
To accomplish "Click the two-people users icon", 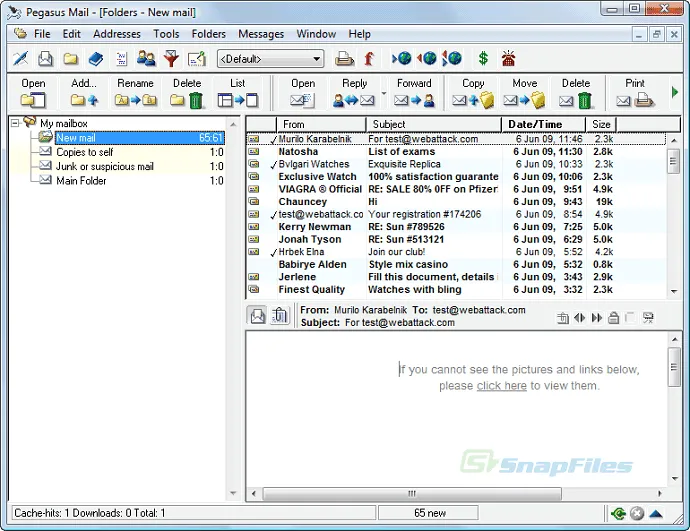I will (x=146, y=59).
